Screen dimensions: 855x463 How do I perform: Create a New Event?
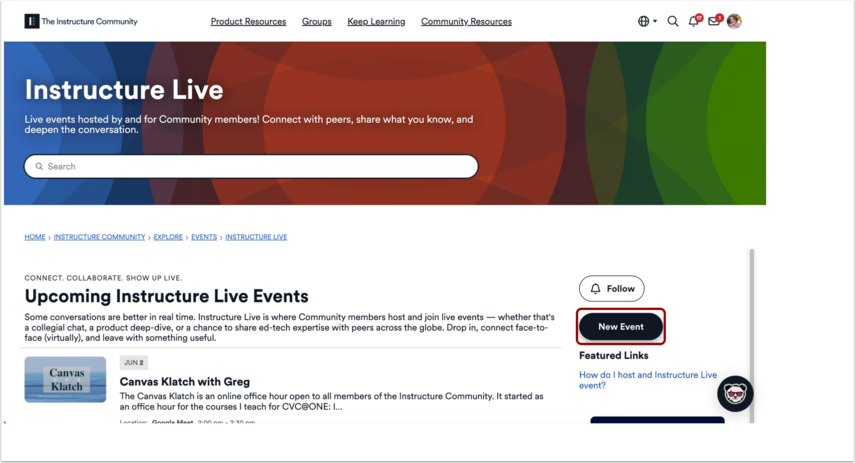(x=621, y=327)
